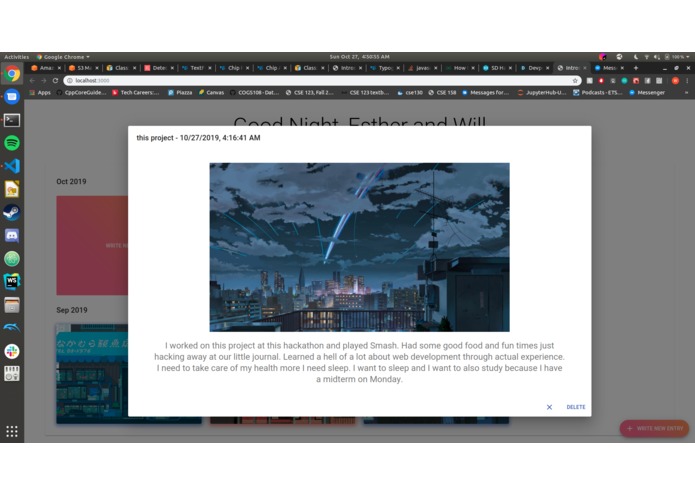Image resolution: width=695 pixels, height=494 pixels.
Task: Open the green Atom-style app in dock
Action: [x=12, y=259]
